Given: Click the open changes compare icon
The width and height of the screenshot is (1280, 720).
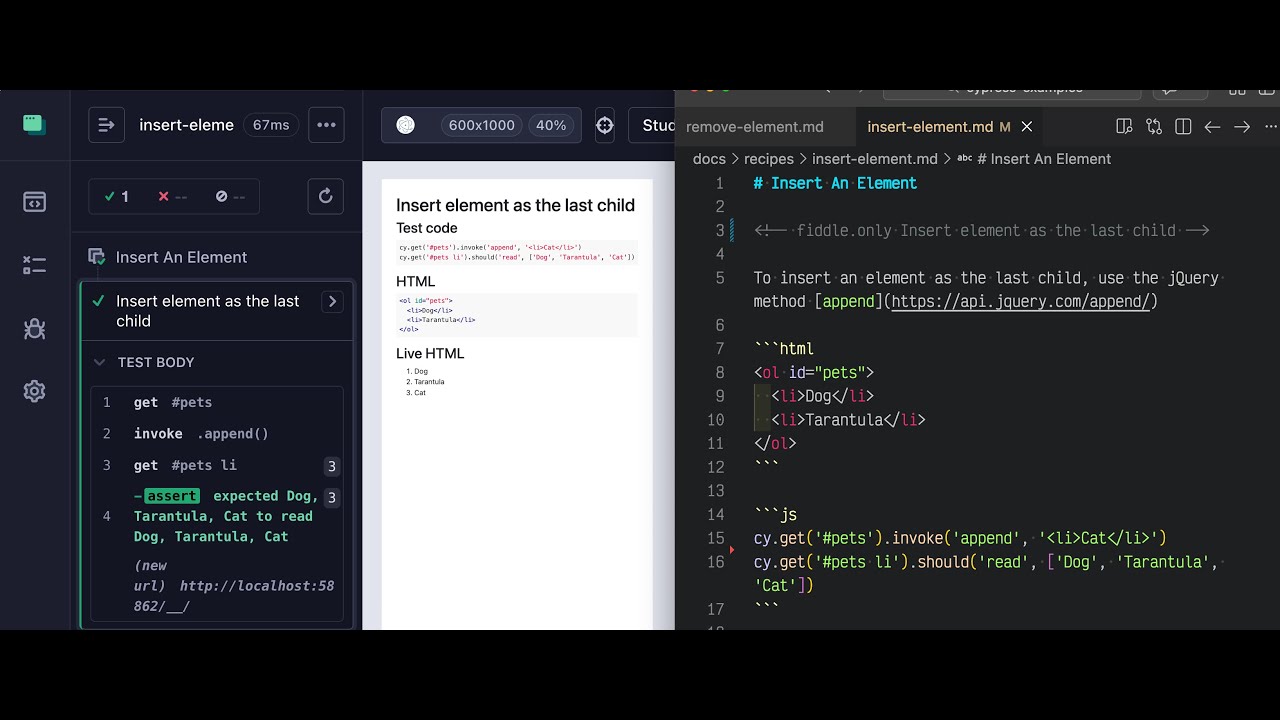Looking at the screenshot, I should [x=1154, y=127].
